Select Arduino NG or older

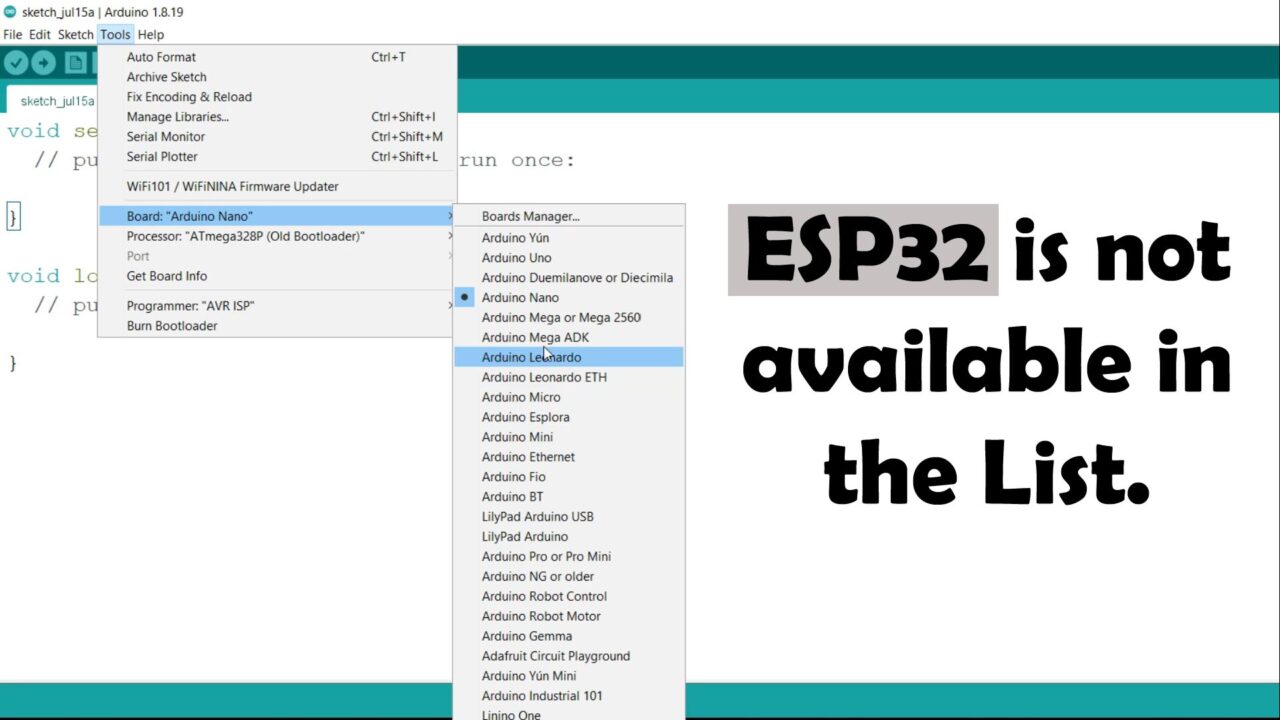(x=569, y=577)
